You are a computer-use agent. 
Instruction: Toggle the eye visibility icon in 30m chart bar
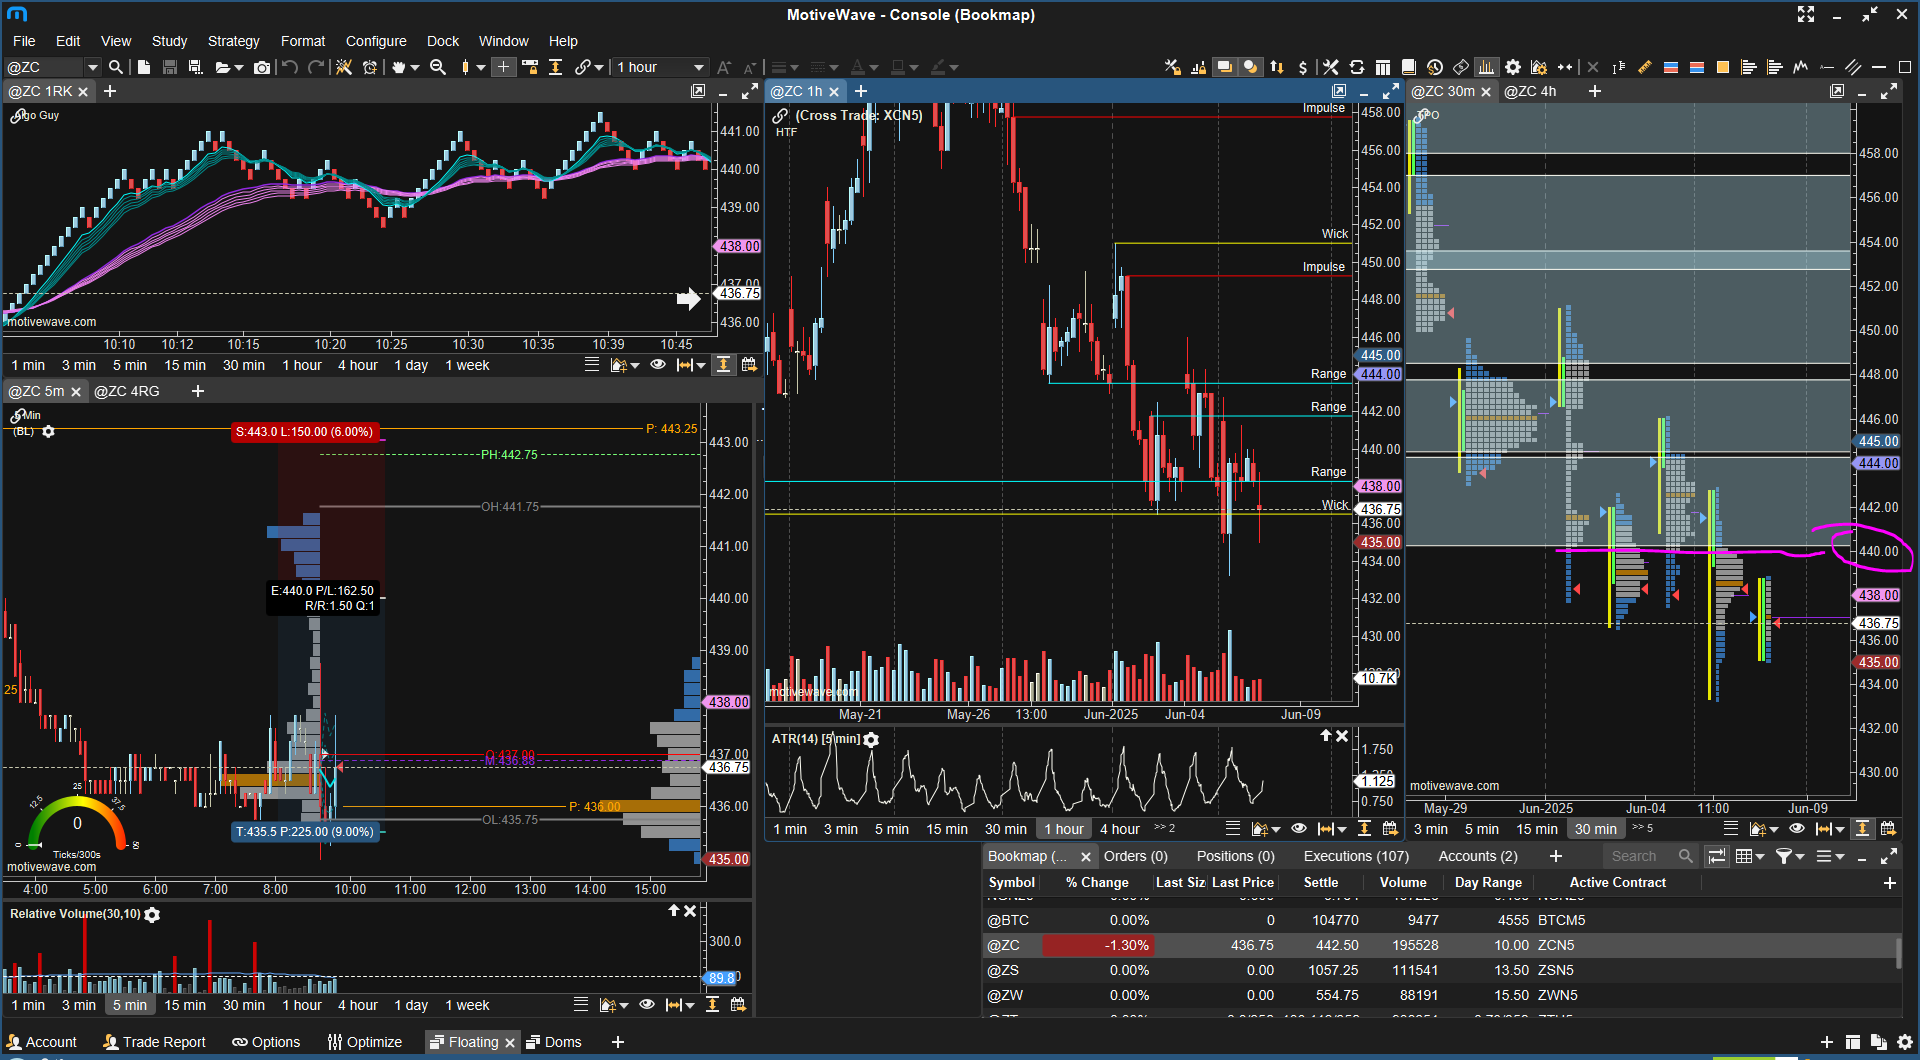(1797, 829)
